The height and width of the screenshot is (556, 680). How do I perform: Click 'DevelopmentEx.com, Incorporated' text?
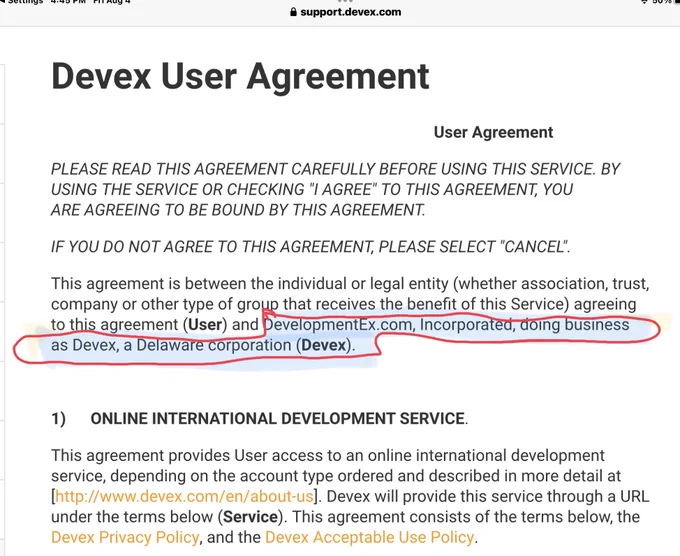[x=388, y=325]
